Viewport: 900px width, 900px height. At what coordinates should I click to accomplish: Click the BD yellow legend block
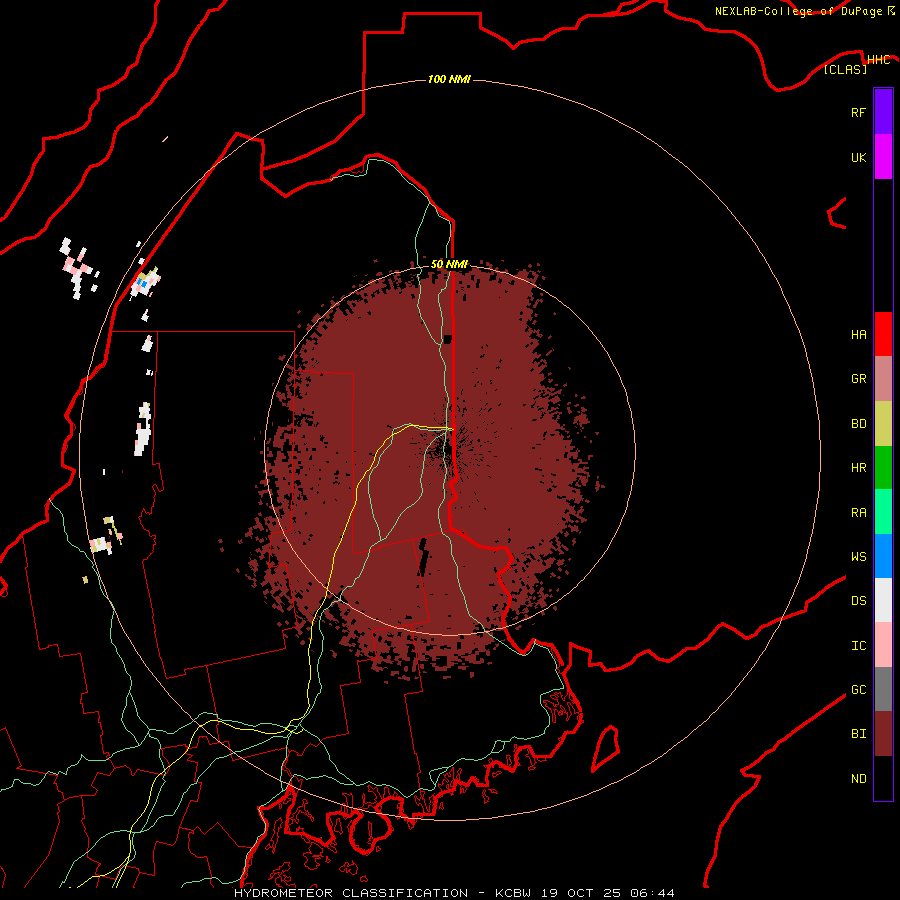click(883, 423)
